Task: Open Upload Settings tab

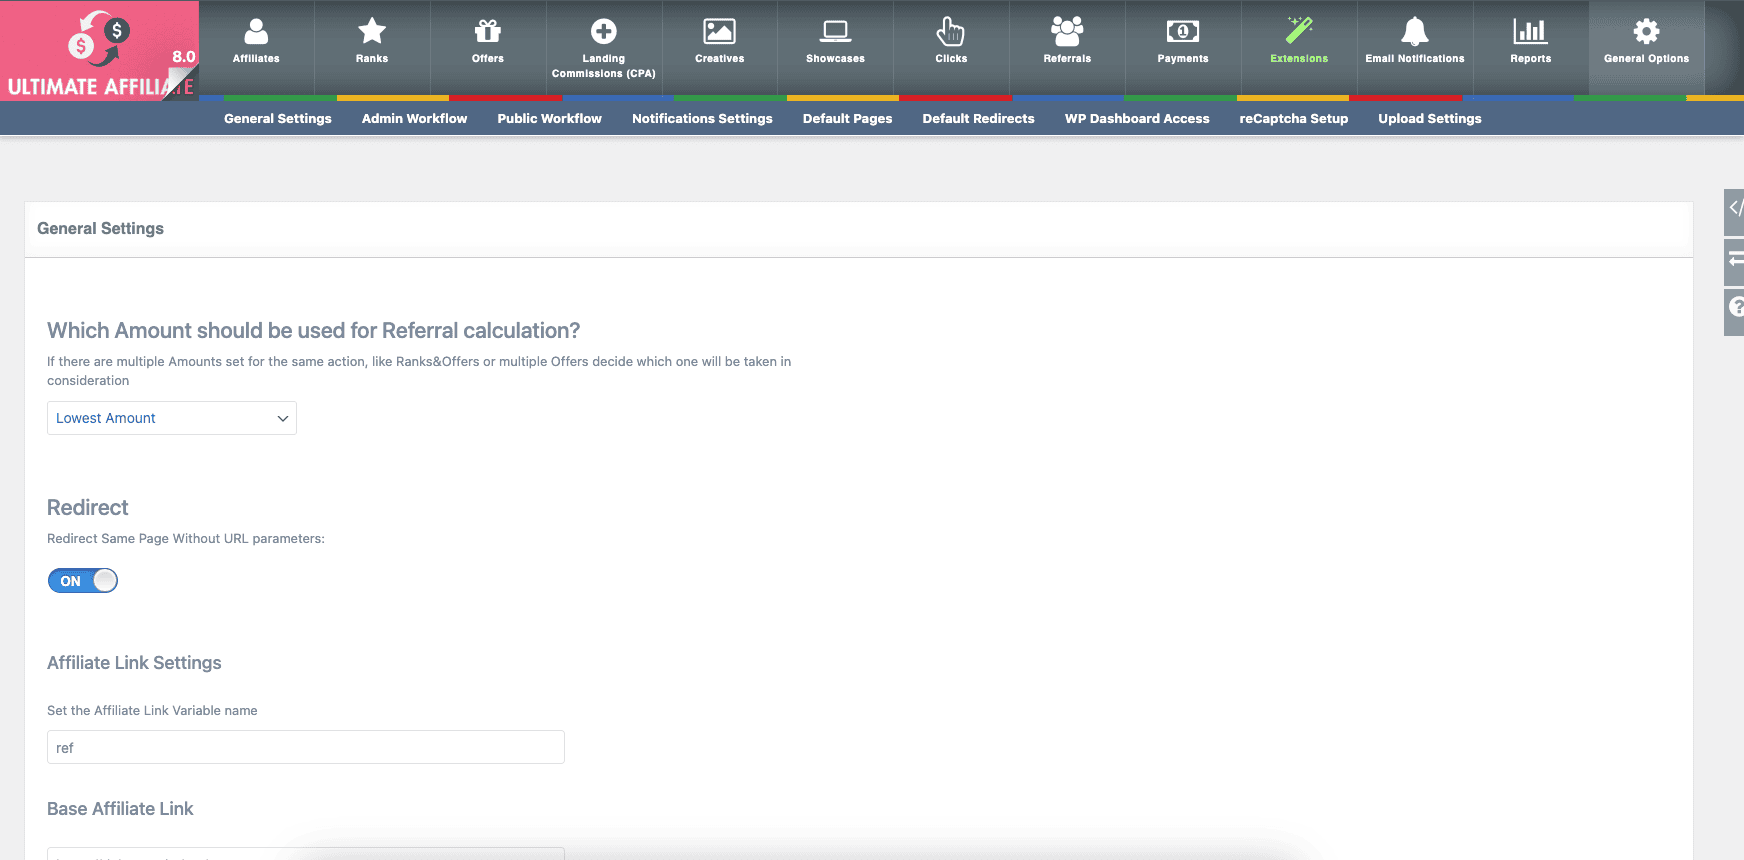Action: click(1430, 118)
